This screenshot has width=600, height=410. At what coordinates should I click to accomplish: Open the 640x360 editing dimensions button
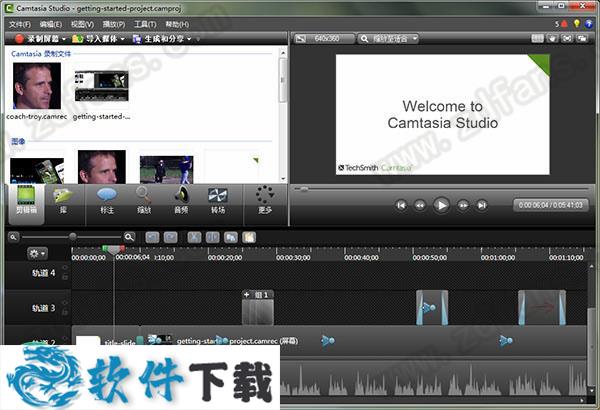[x=324, y=39]
